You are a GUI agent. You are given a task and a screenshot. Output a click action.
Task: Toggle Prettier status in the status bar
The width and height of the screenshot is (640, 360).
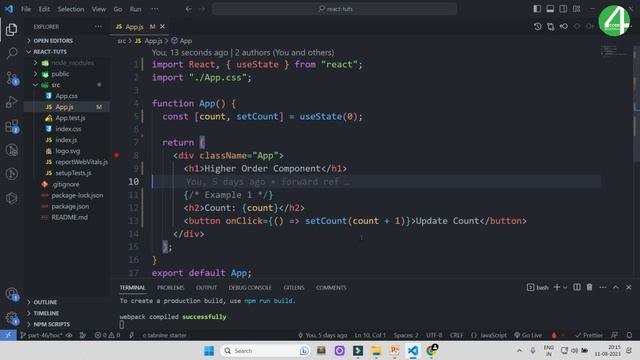point(589,335)
